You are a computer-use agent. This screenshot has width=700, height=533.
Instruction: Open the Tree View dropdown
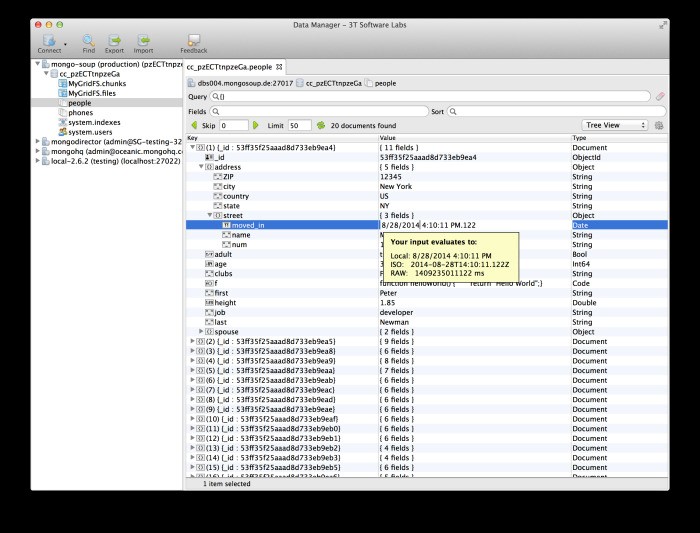(x=615, y=125)
